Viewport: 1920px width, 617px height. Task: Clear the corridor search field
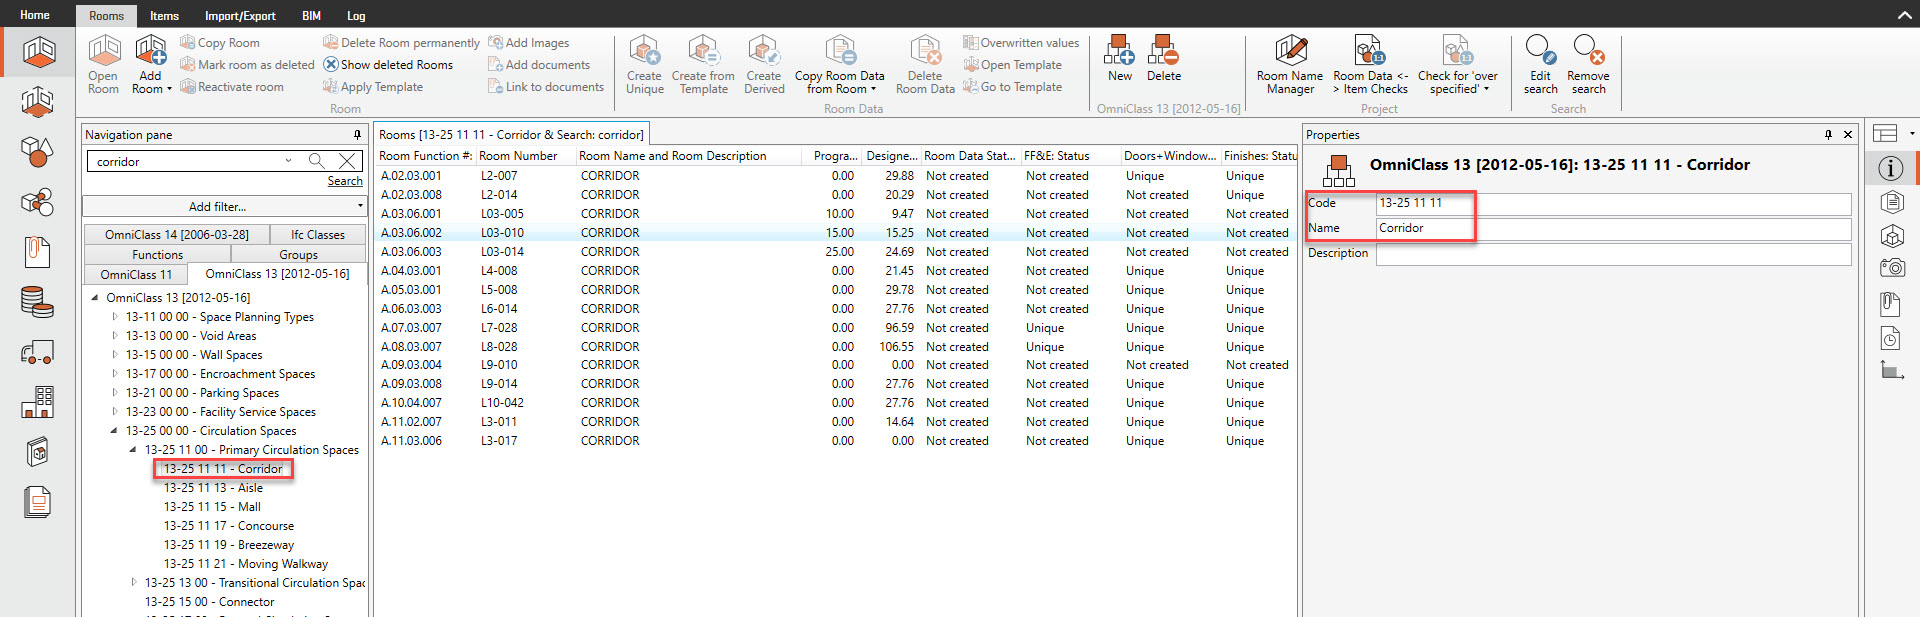pyautogui.click(x=347, y=161)
